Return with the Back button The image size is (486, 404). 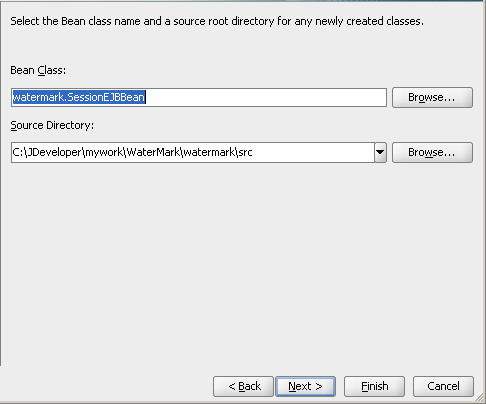point(243,387)
